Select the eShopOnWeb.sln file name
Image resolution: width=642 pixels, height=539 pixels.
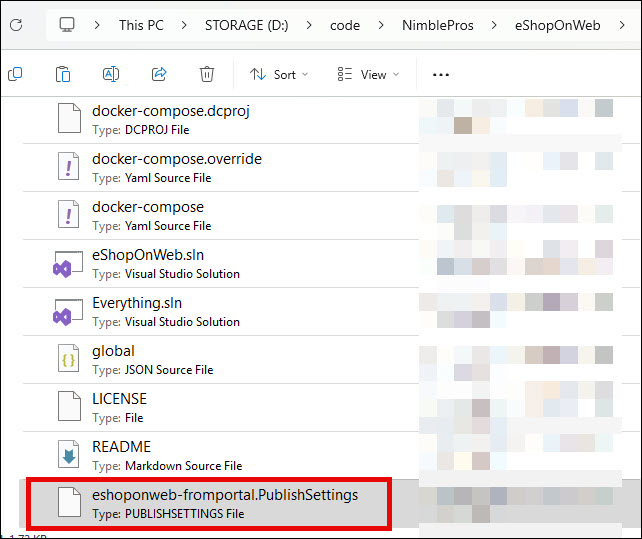pos(148,255)
